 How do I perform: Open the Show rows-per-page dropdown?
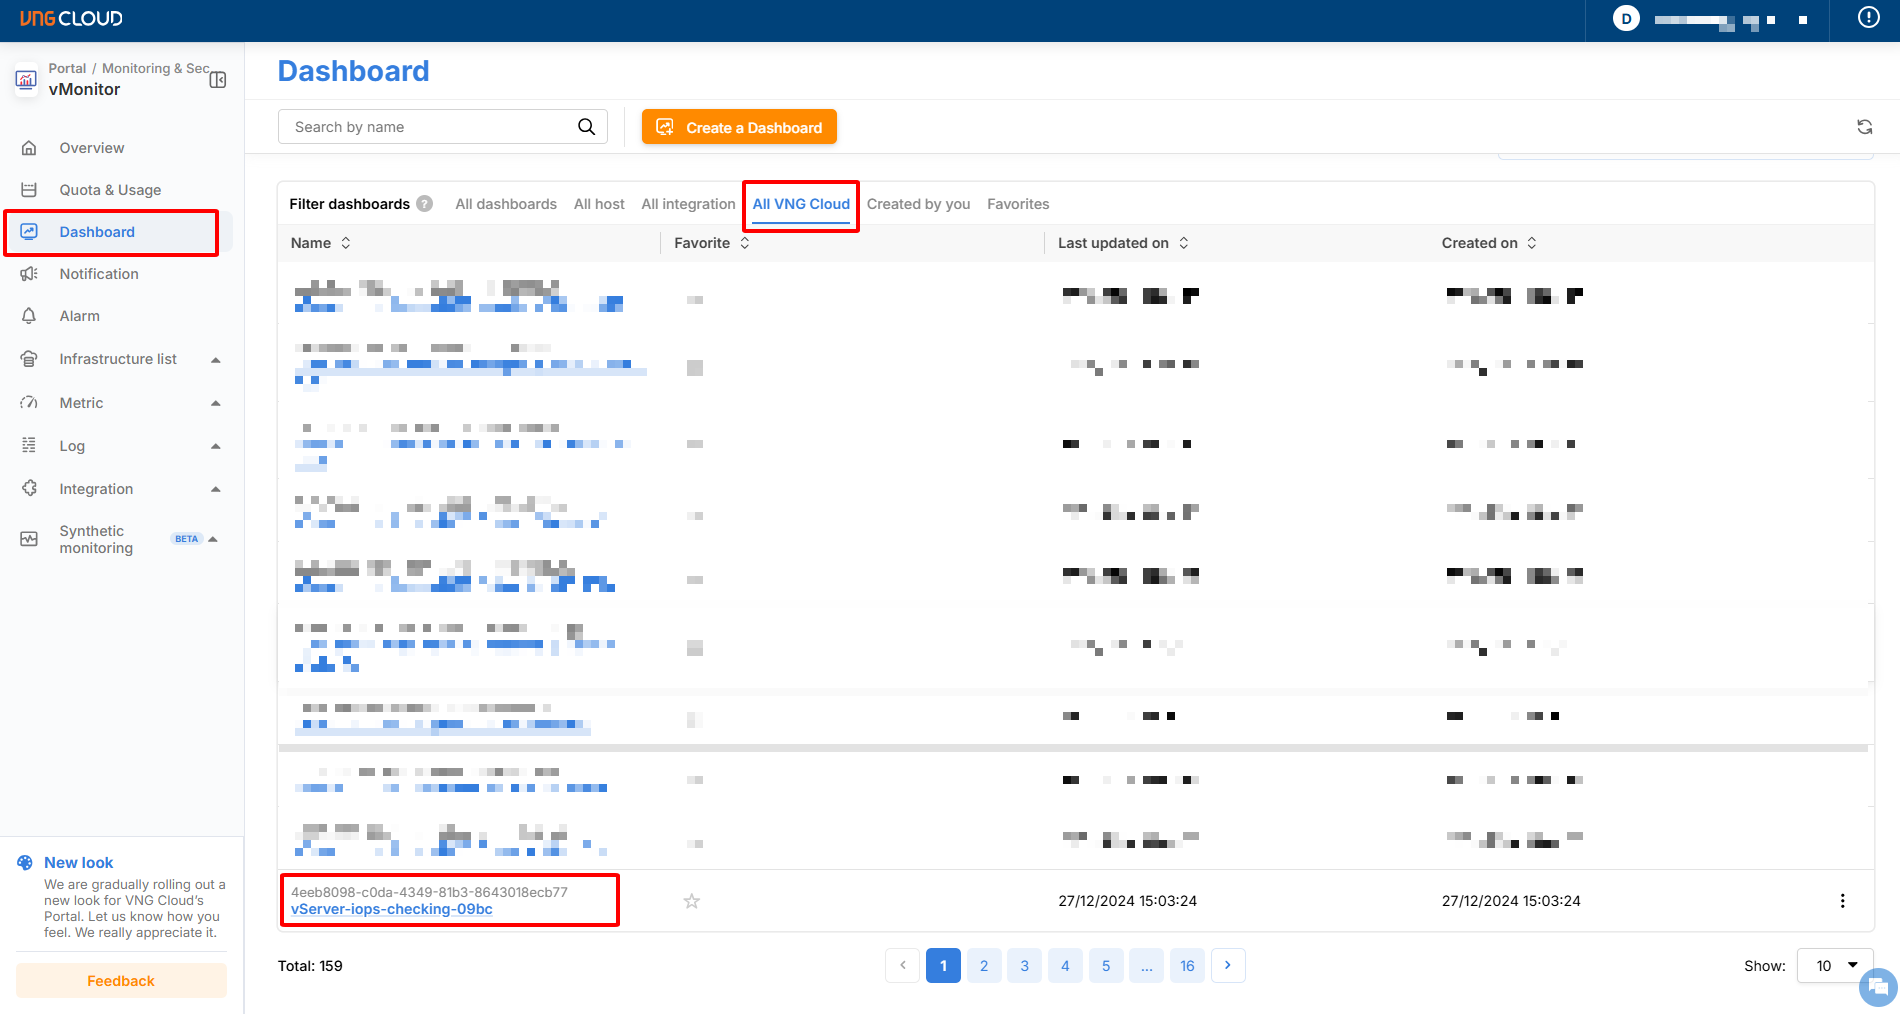tap(1834, 966)
